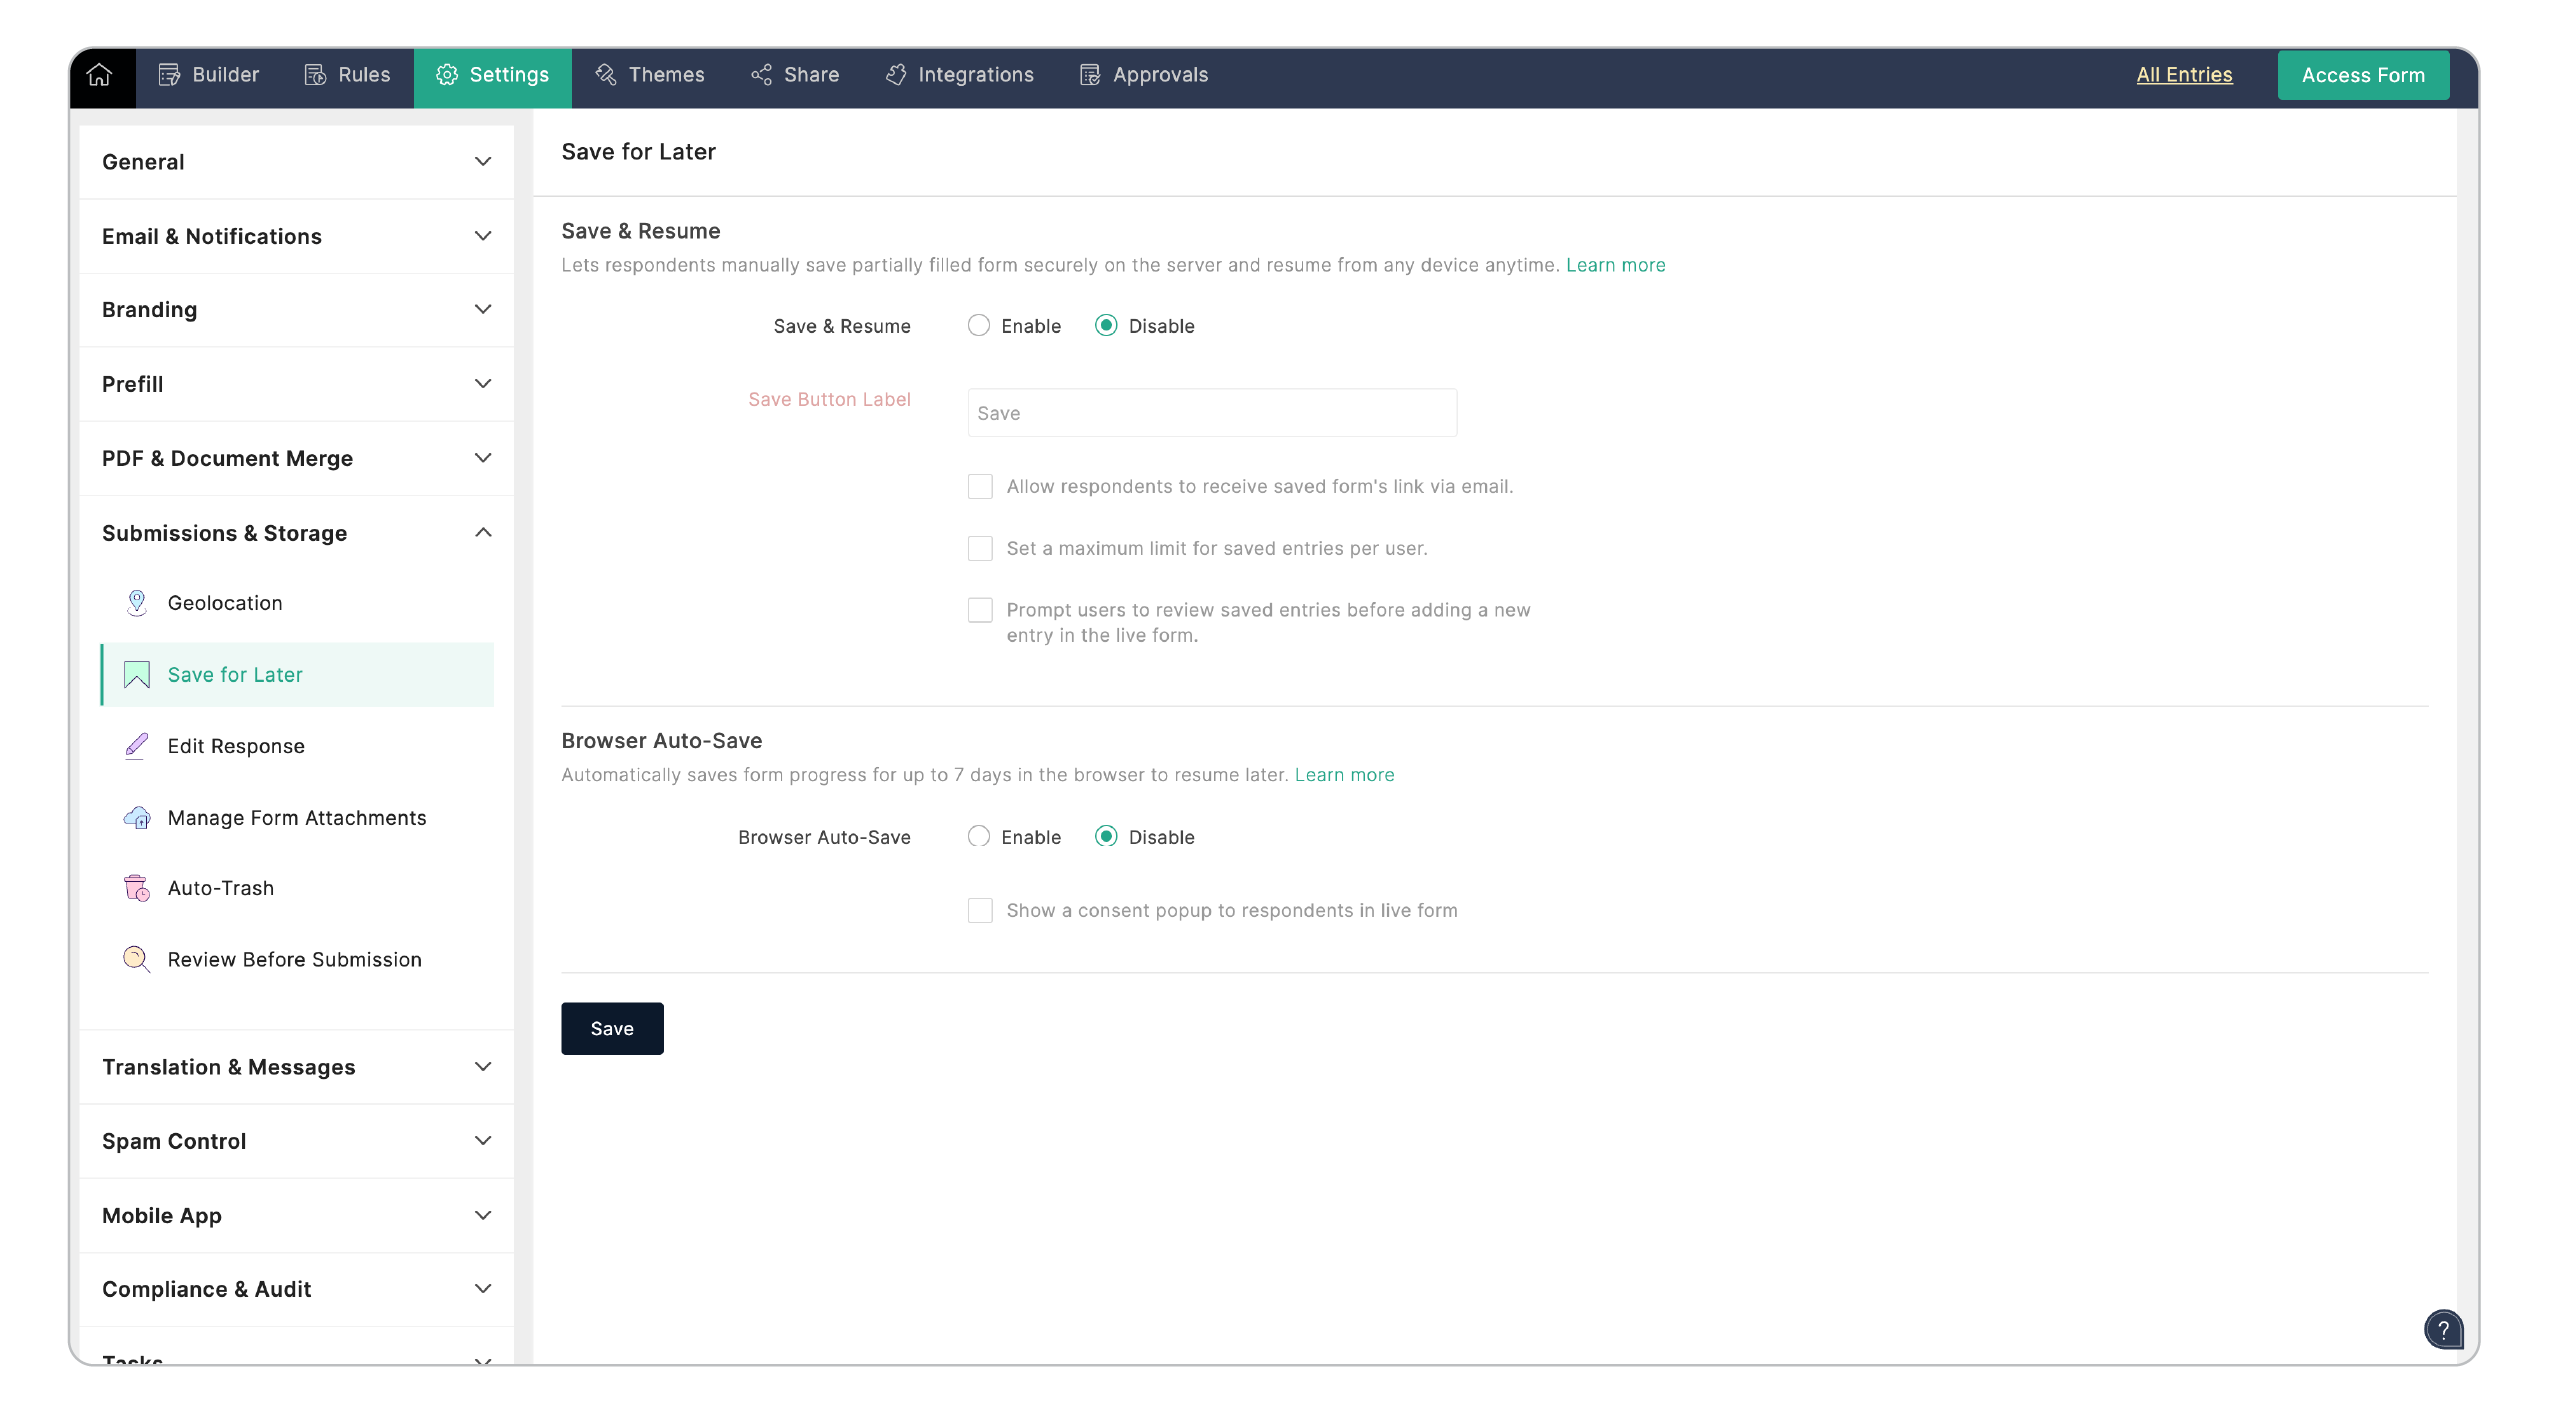Click the Integrations icon

(x=897, y=75)
